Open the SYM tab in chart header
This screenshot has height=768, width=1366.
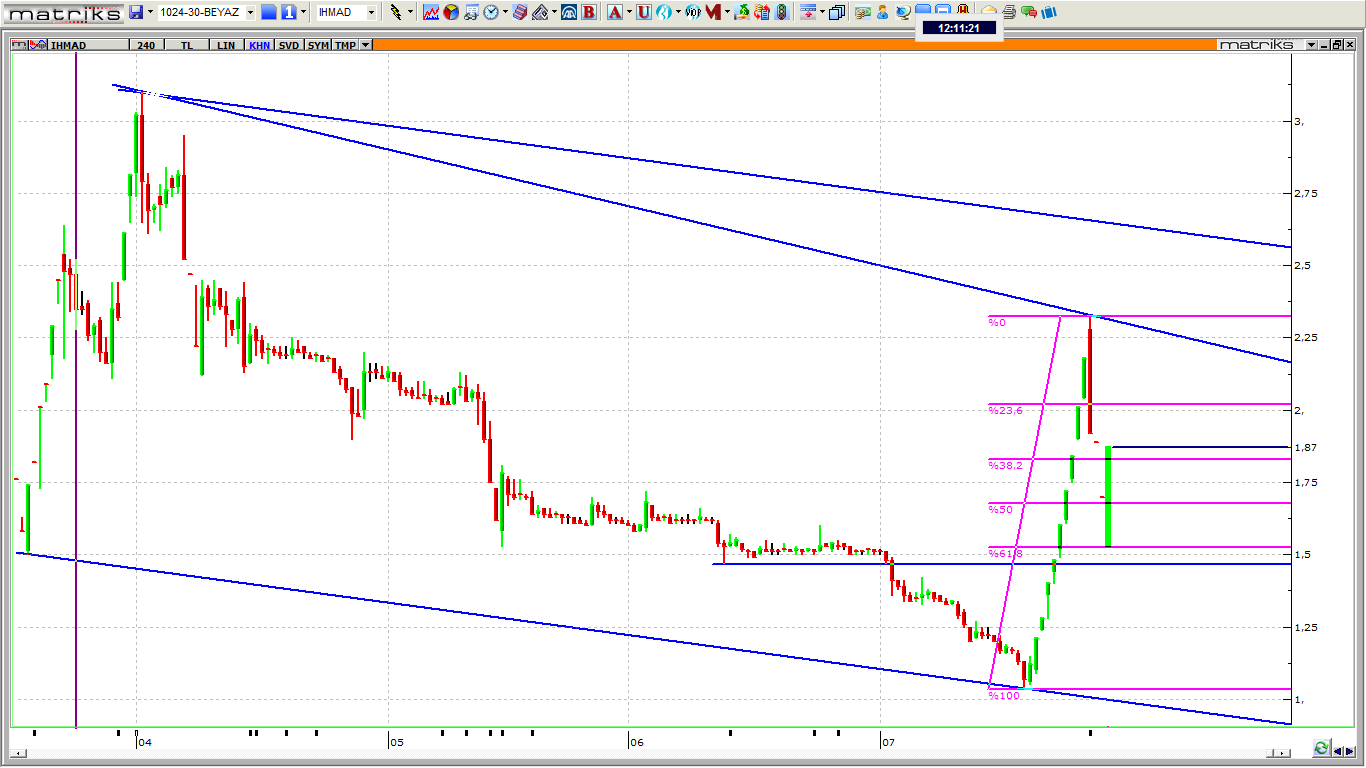318,45
